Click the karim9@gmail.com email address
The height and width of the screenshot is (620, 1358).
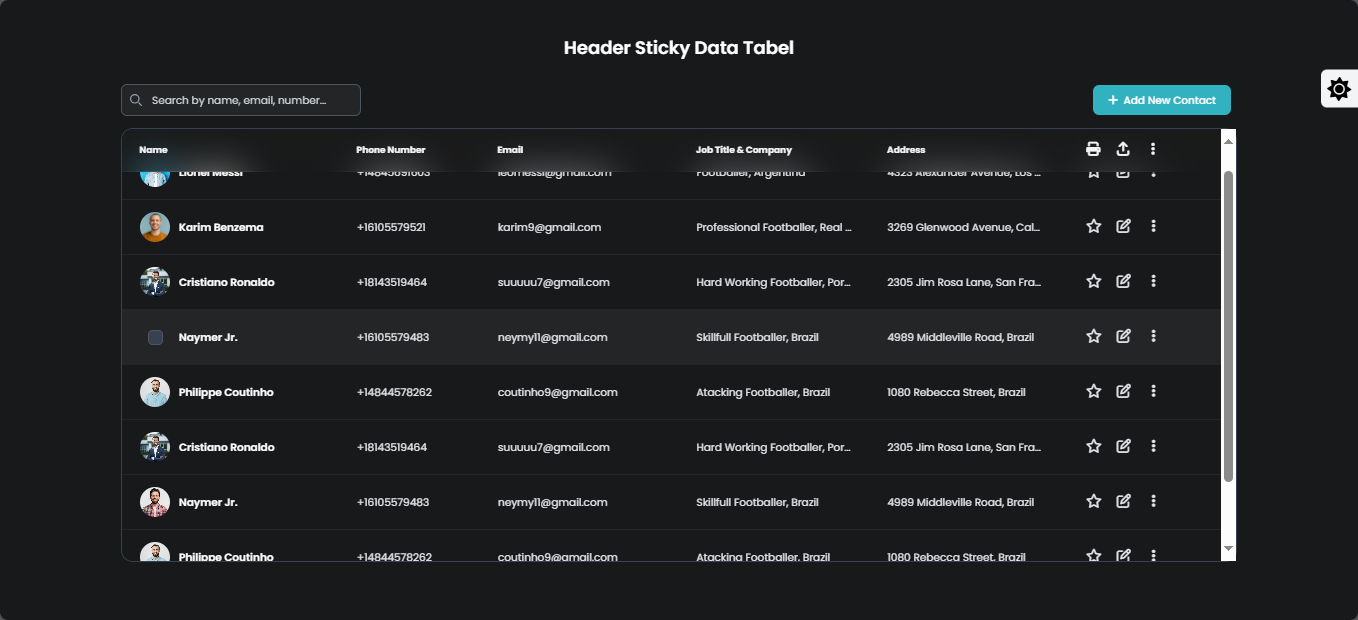click(549, 228)
